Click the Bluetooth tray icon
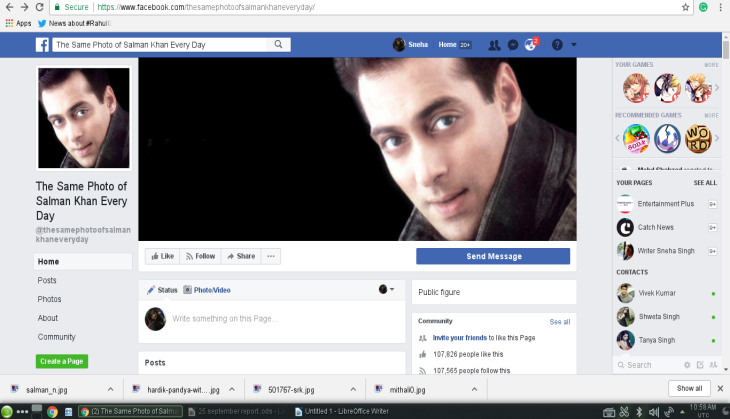The width and height of the screenshot is (730, 419). tap(639, 412)
